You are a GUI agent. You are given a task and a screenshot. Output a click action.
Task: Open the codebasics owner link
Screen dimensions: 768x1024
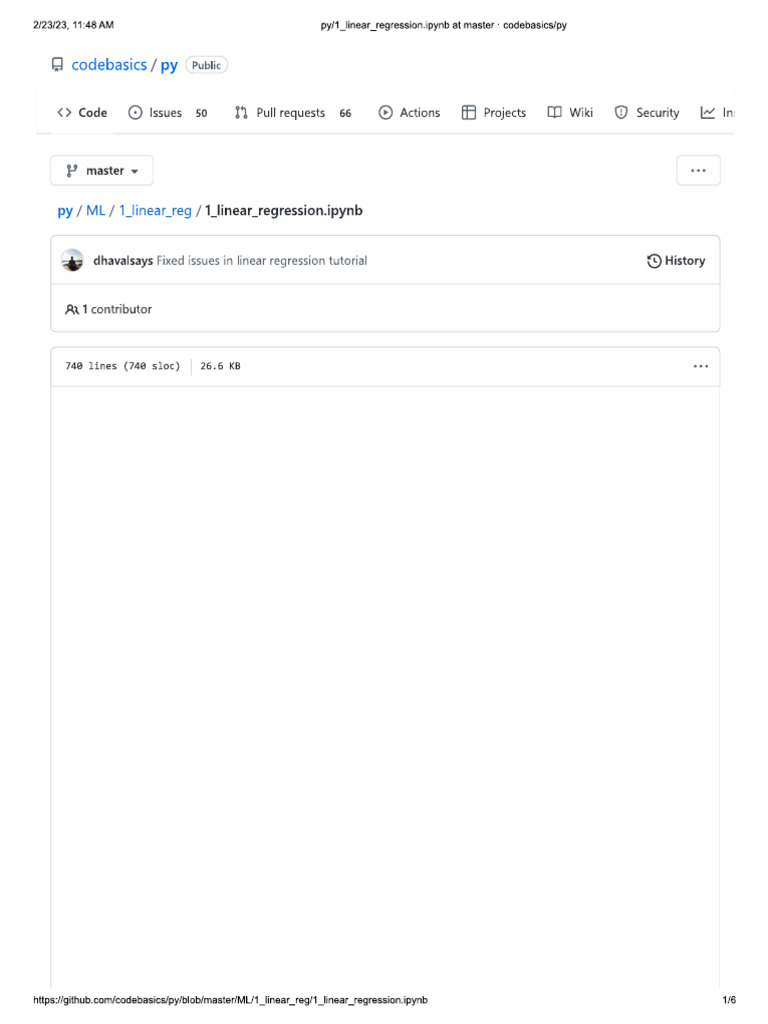pos(109,65)
